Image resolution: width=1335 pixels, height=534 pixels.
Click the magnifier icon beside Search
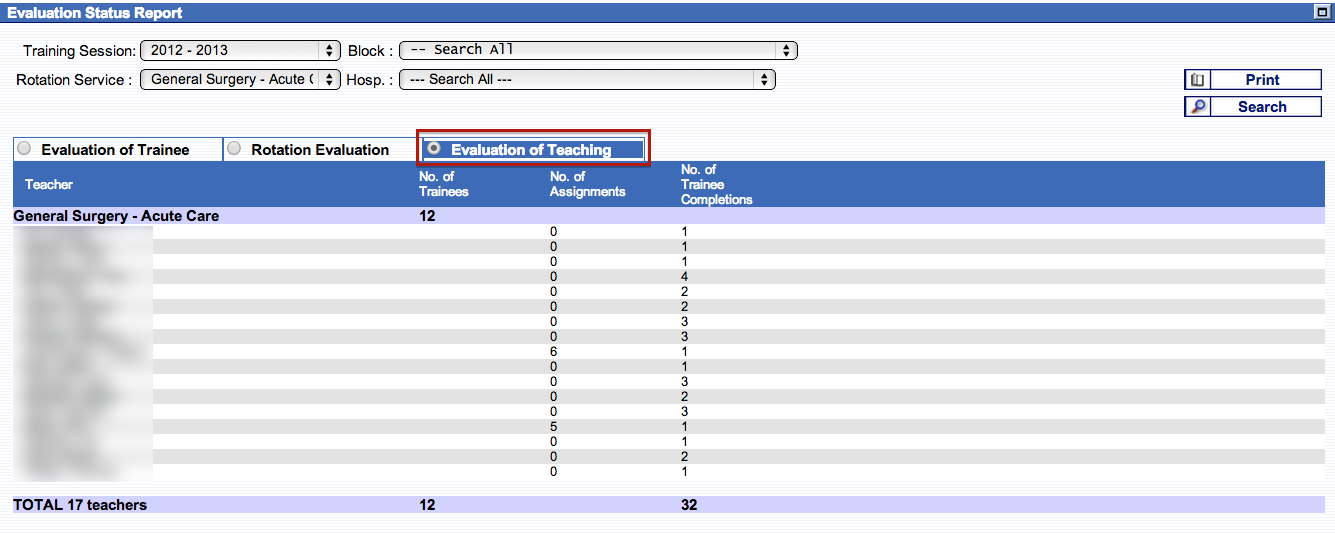1197,107
